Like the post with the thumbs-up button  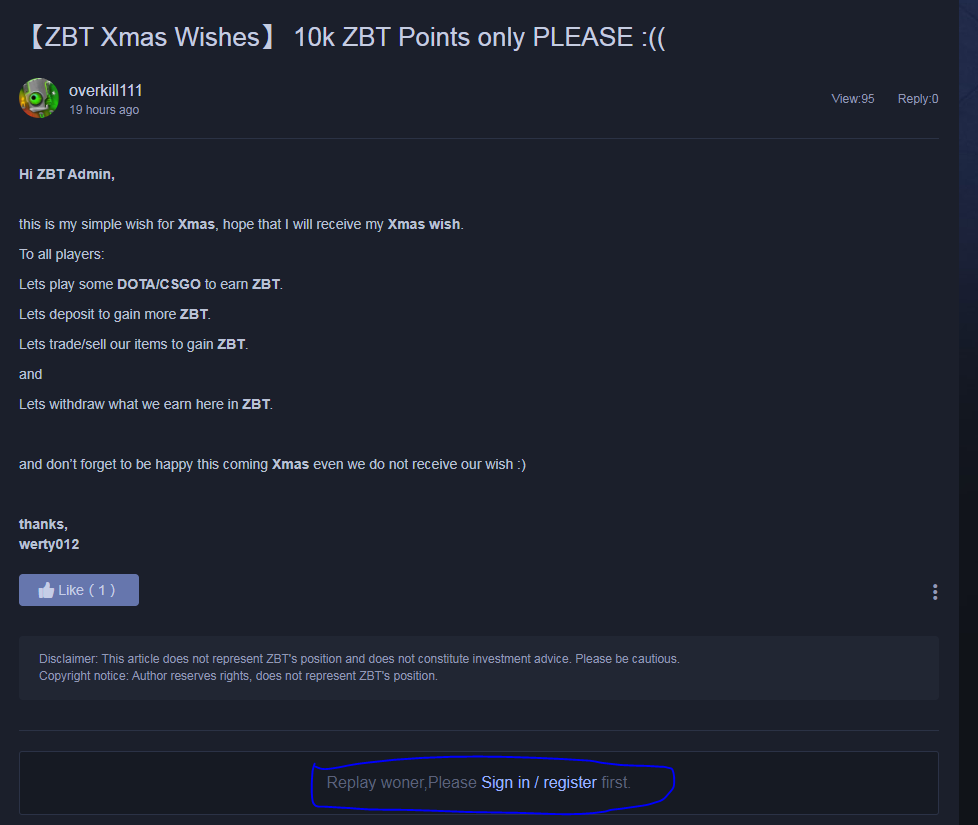pos(79,590)
